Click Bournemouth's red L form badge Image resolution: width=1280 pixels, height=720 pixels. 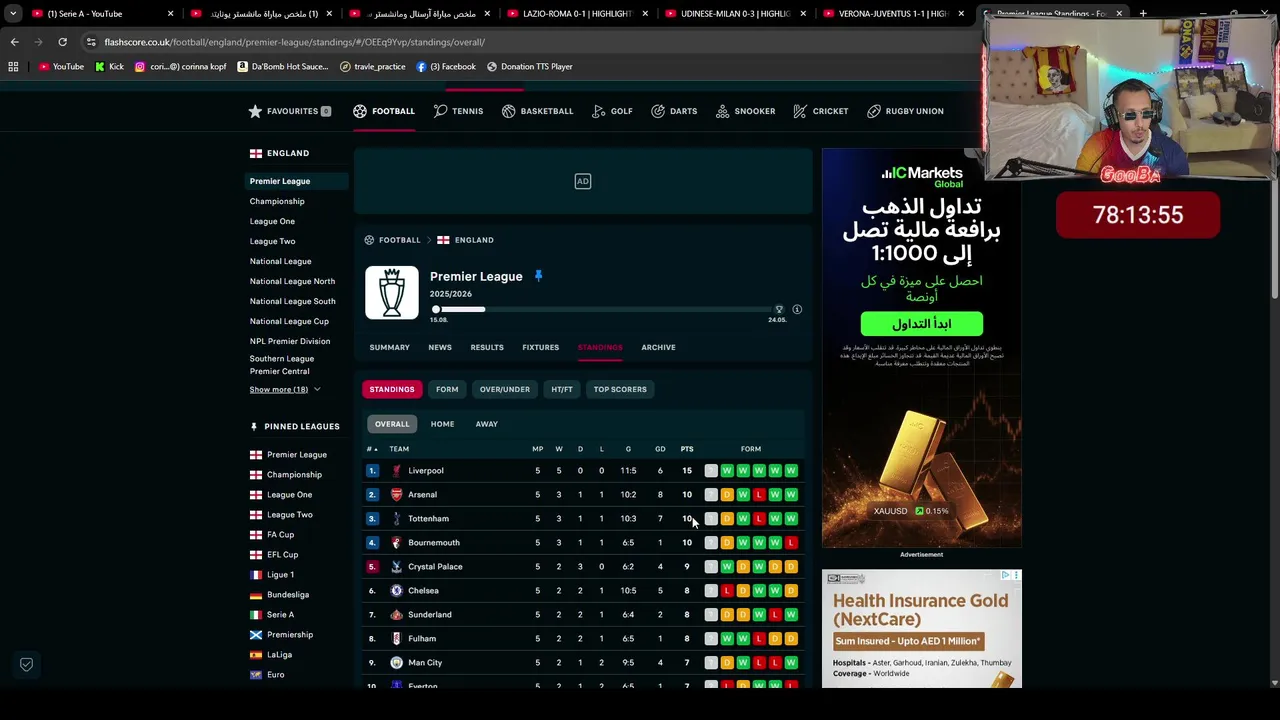tap(791, 542)
